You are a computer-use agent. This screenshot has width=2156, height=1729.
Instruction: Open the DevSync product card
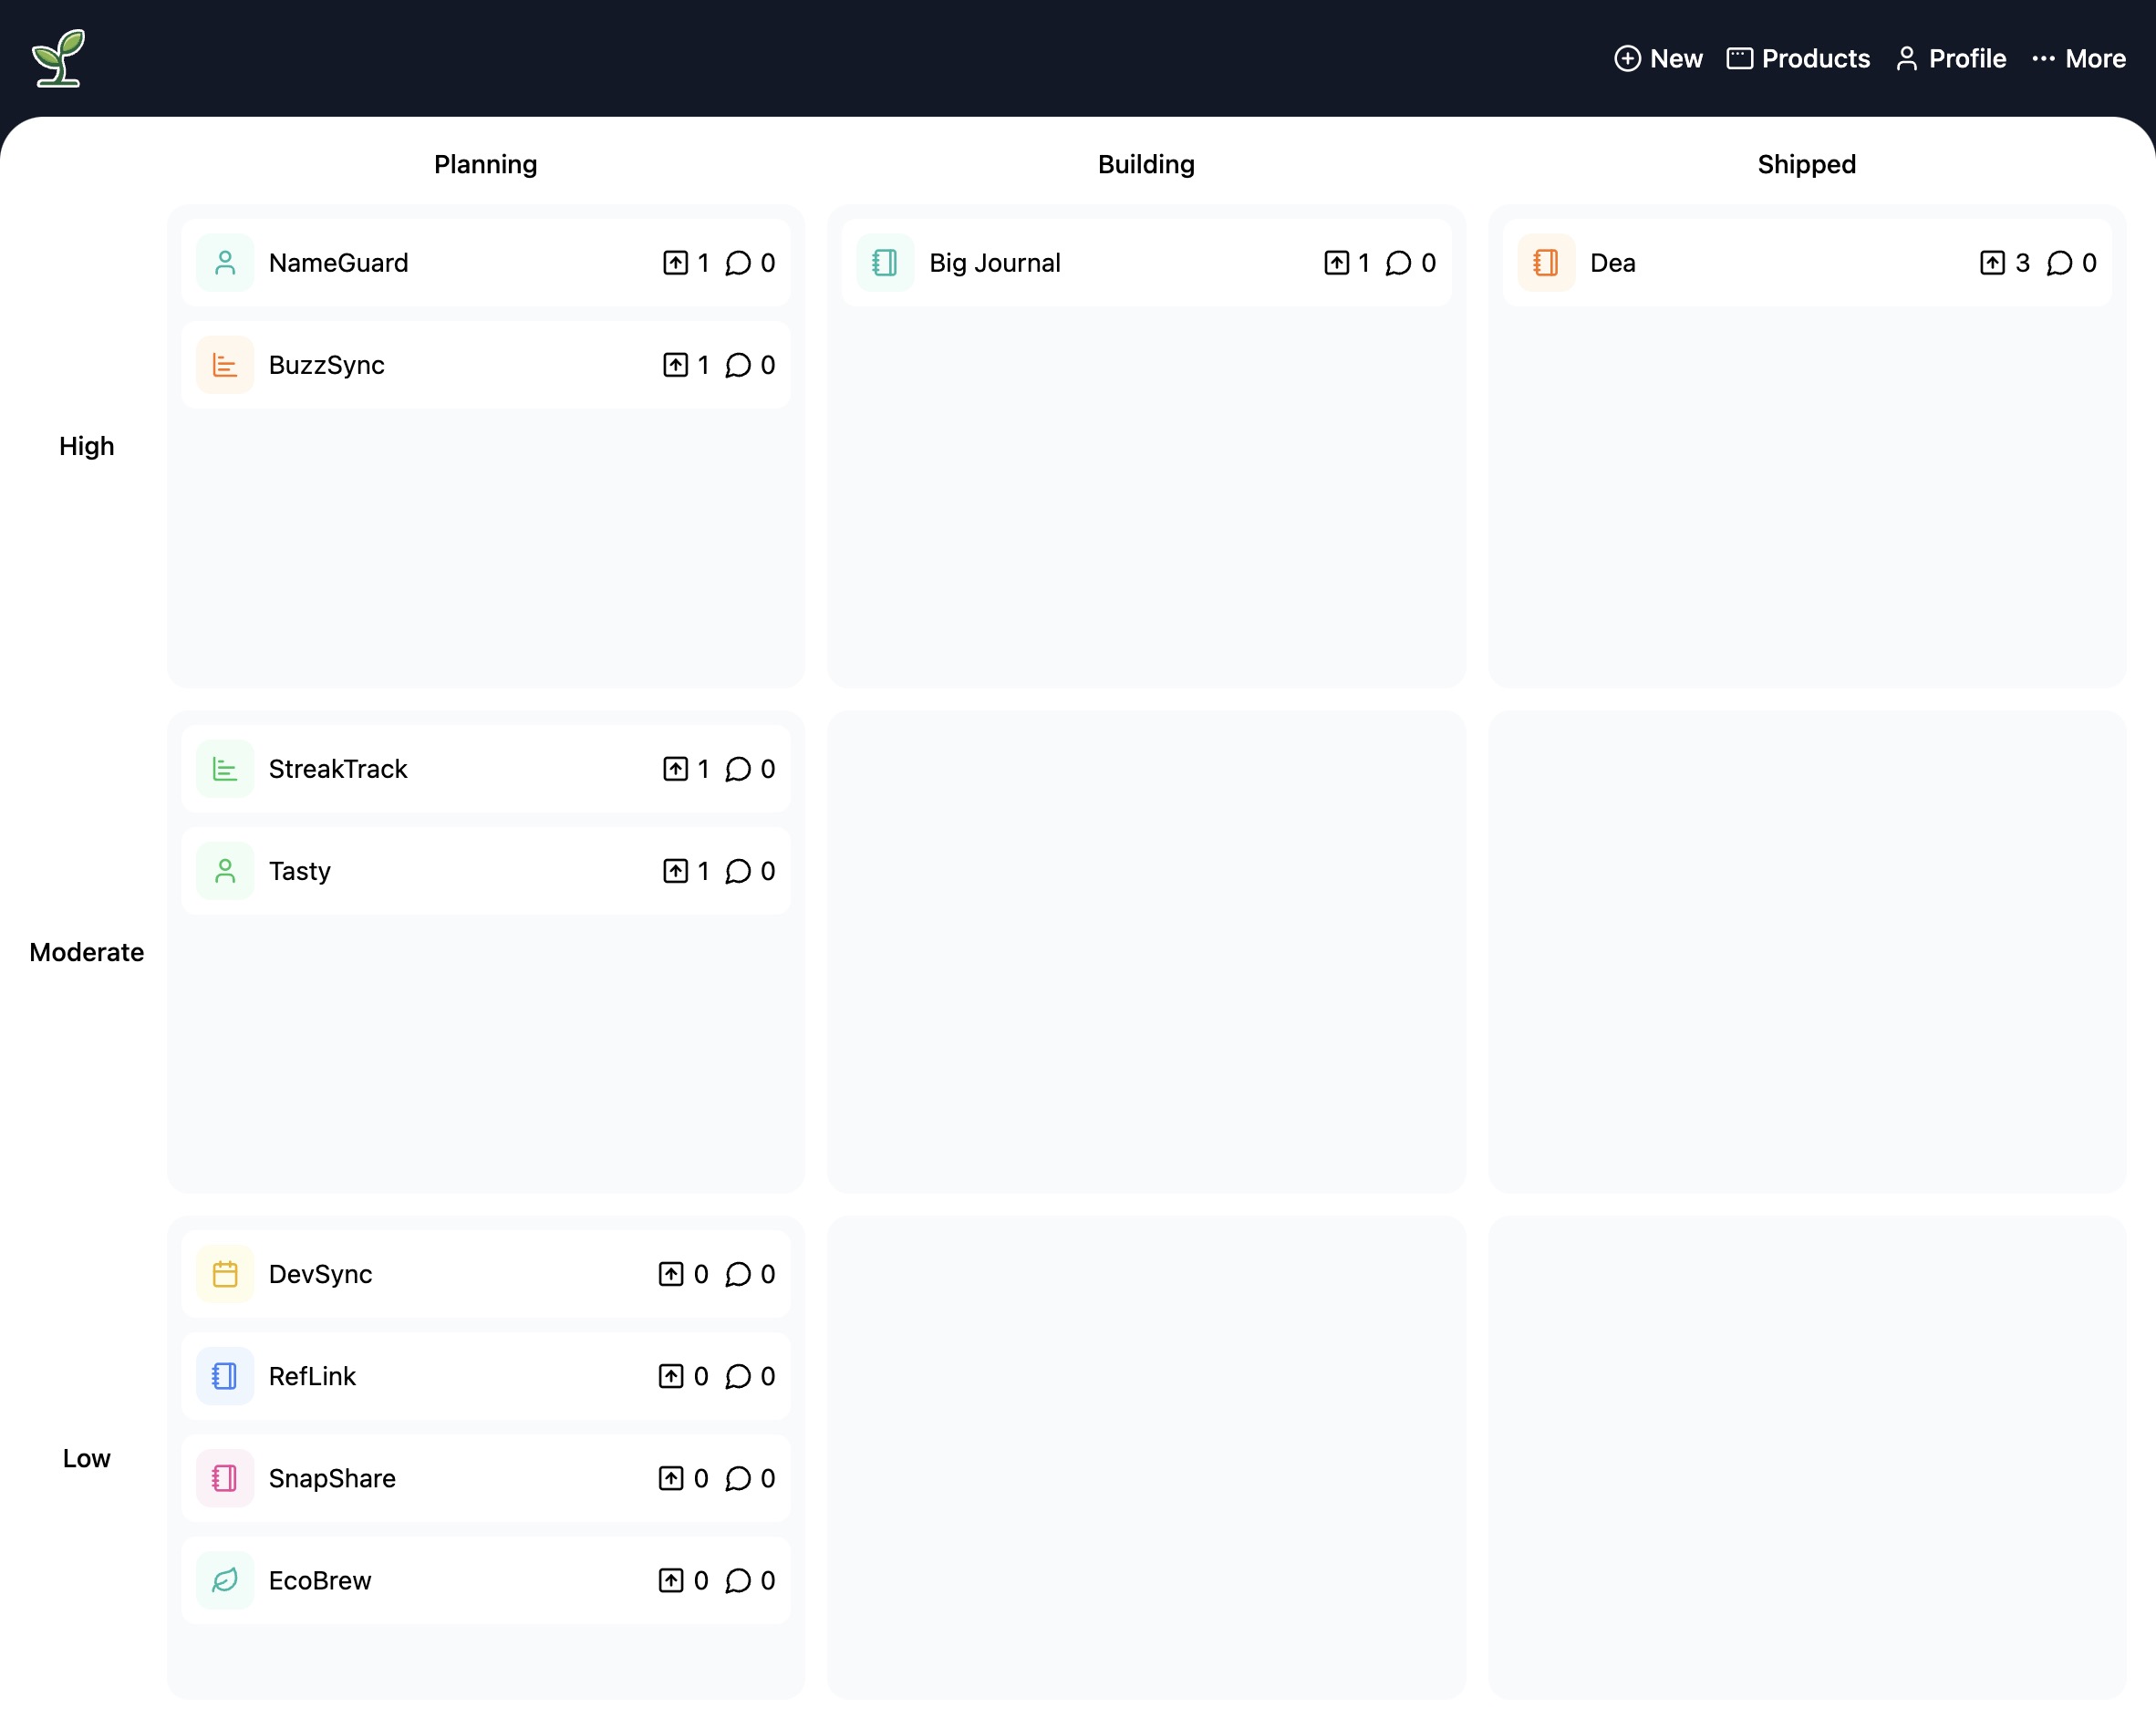(x=486, y=1274)
